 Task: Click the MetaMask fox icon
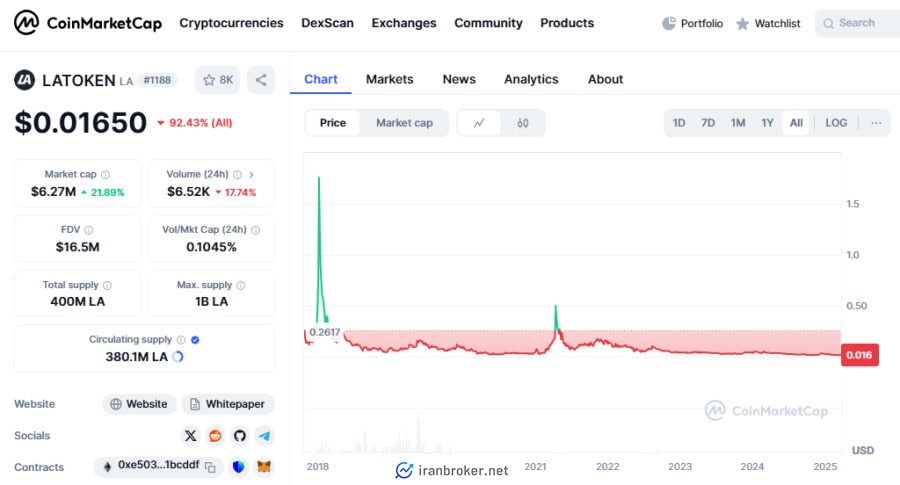click(263, 467)
